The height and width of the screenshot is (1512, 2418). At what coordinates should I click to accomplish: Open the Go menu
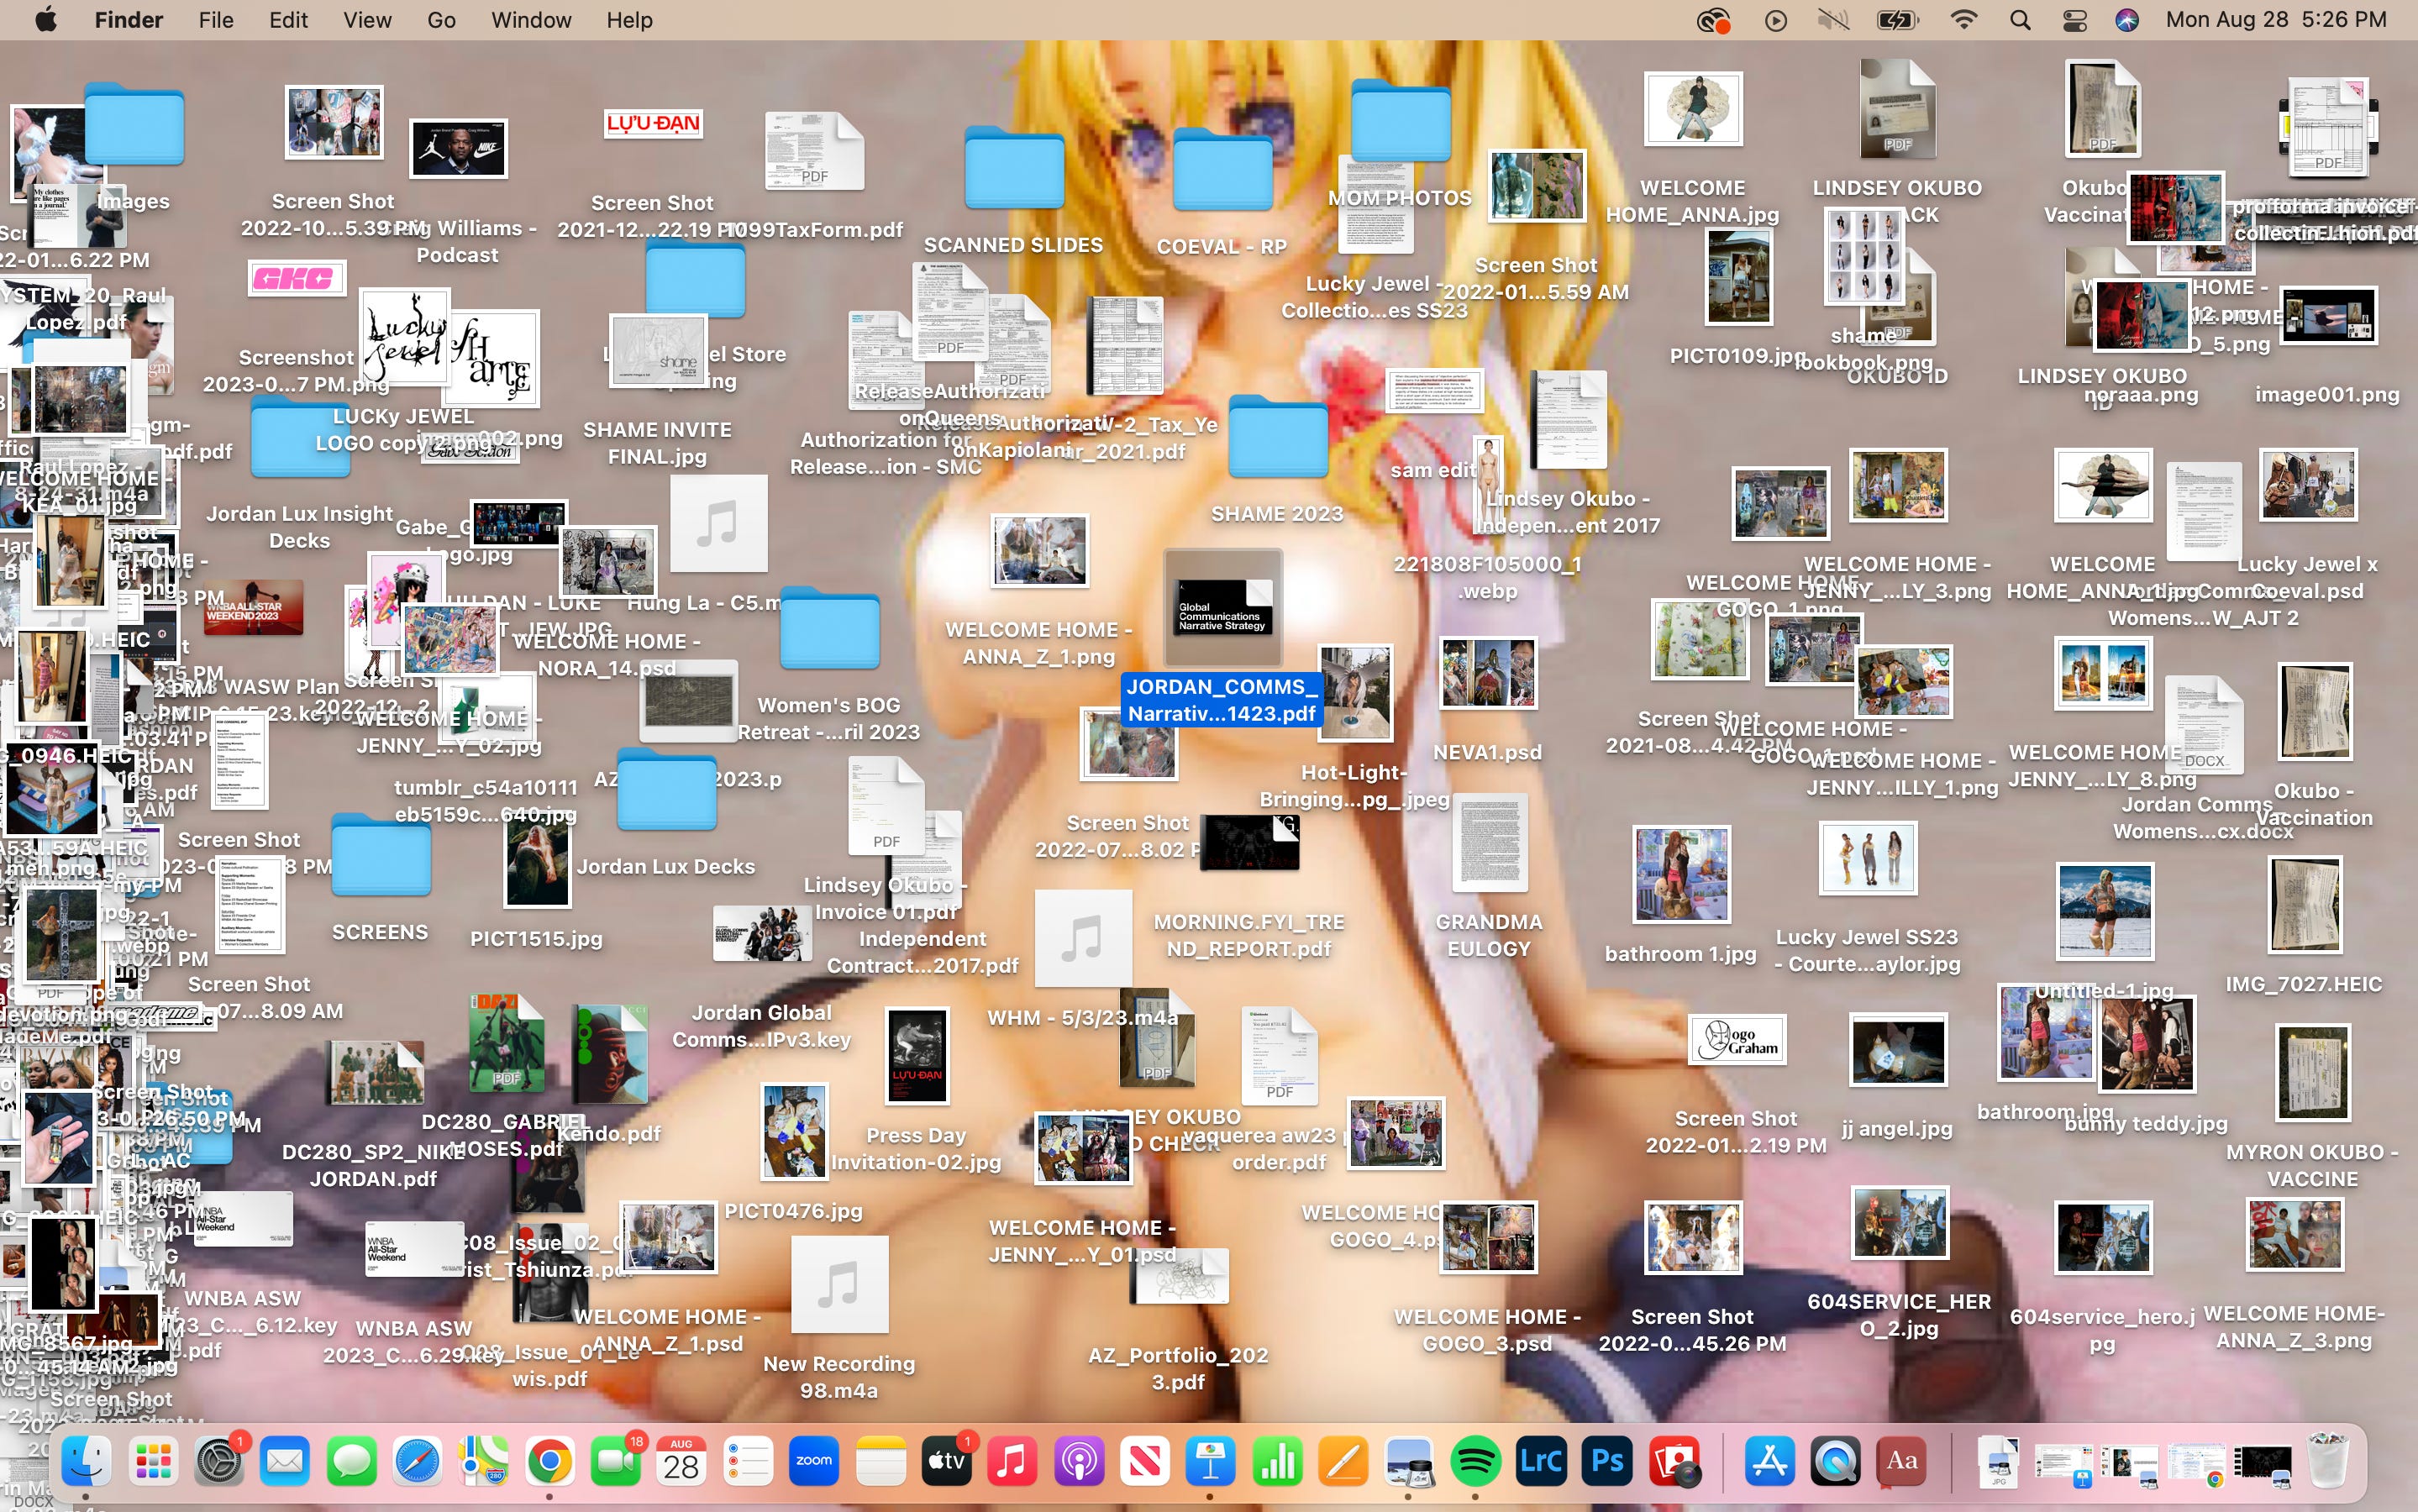[x=441, y=20]
